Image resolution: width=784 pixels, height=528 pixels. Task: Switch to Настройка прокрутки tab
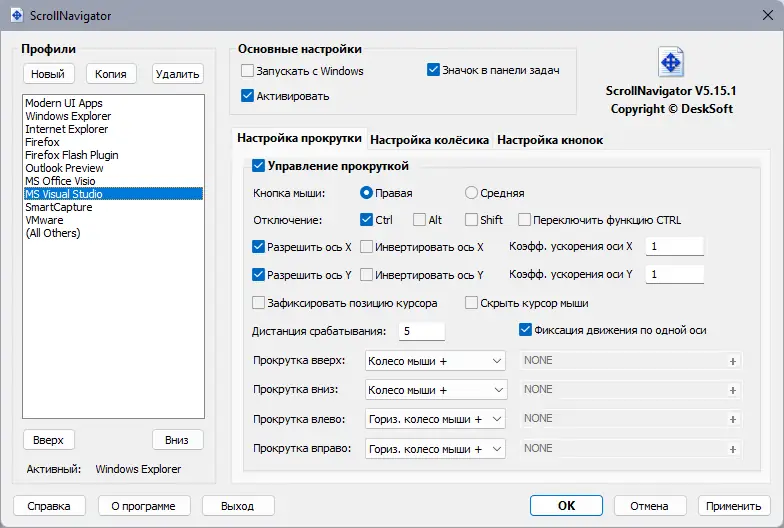click(x=299, y=138)
